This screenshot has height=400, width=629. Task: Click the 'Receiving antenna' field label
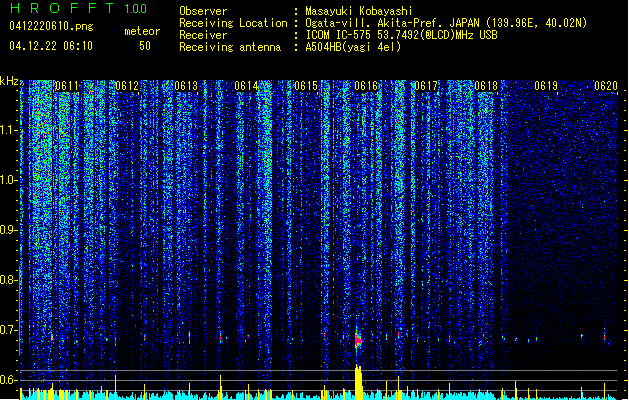pyautogui.click(x=230, y=47)
